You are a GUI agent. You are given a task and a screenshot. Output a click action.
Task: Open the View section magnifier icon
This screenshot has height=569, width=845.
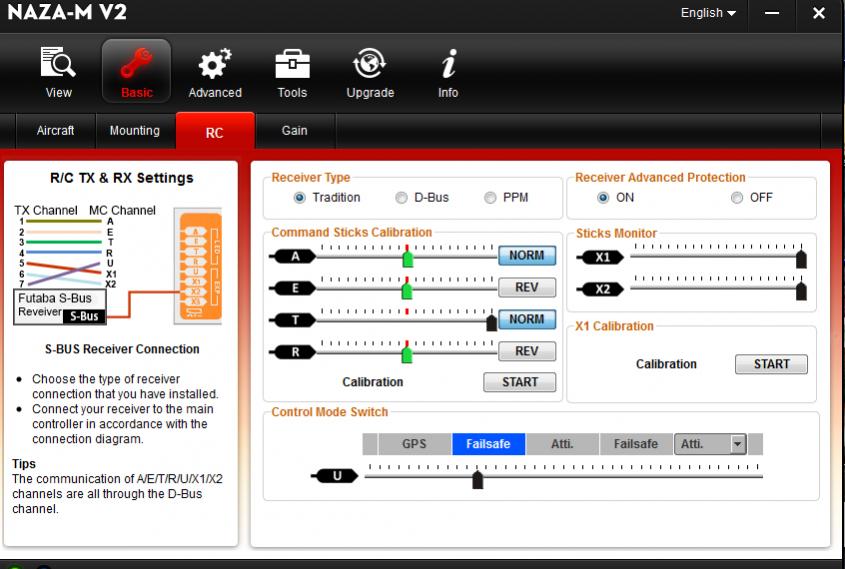point(58,64)
